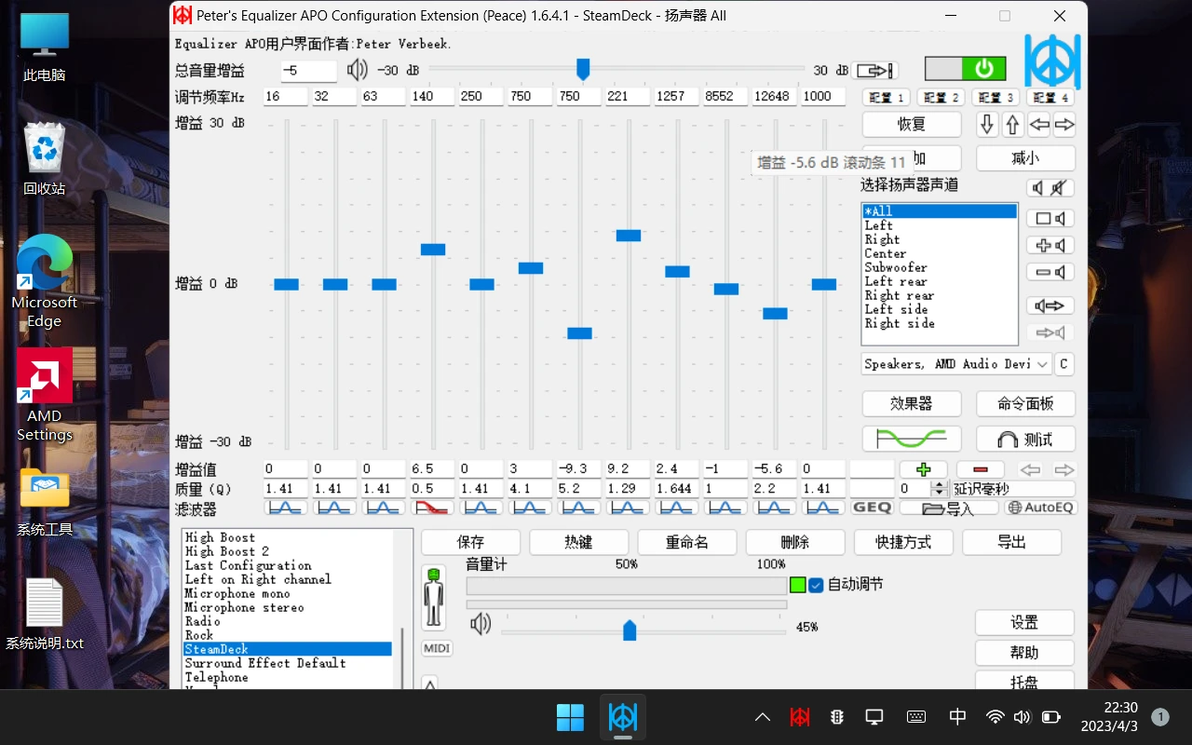This screenshot has height=745, width=1192.
Task: Click the 重命名 rename button
Action: 687,542
